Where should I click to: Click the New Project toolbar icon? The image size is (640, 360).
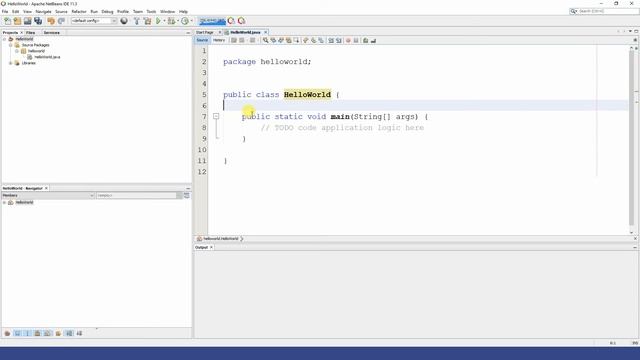(17, 21)
